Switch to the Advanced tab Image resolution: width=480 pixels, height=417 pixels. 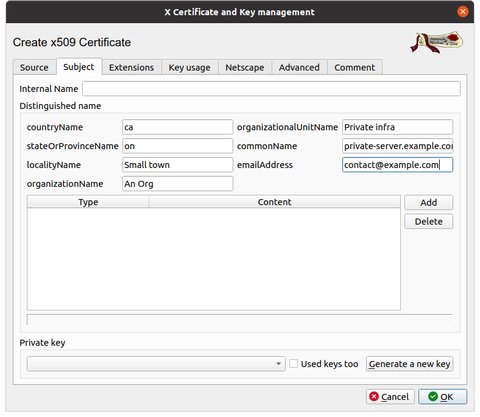click(x=299, y=67)
